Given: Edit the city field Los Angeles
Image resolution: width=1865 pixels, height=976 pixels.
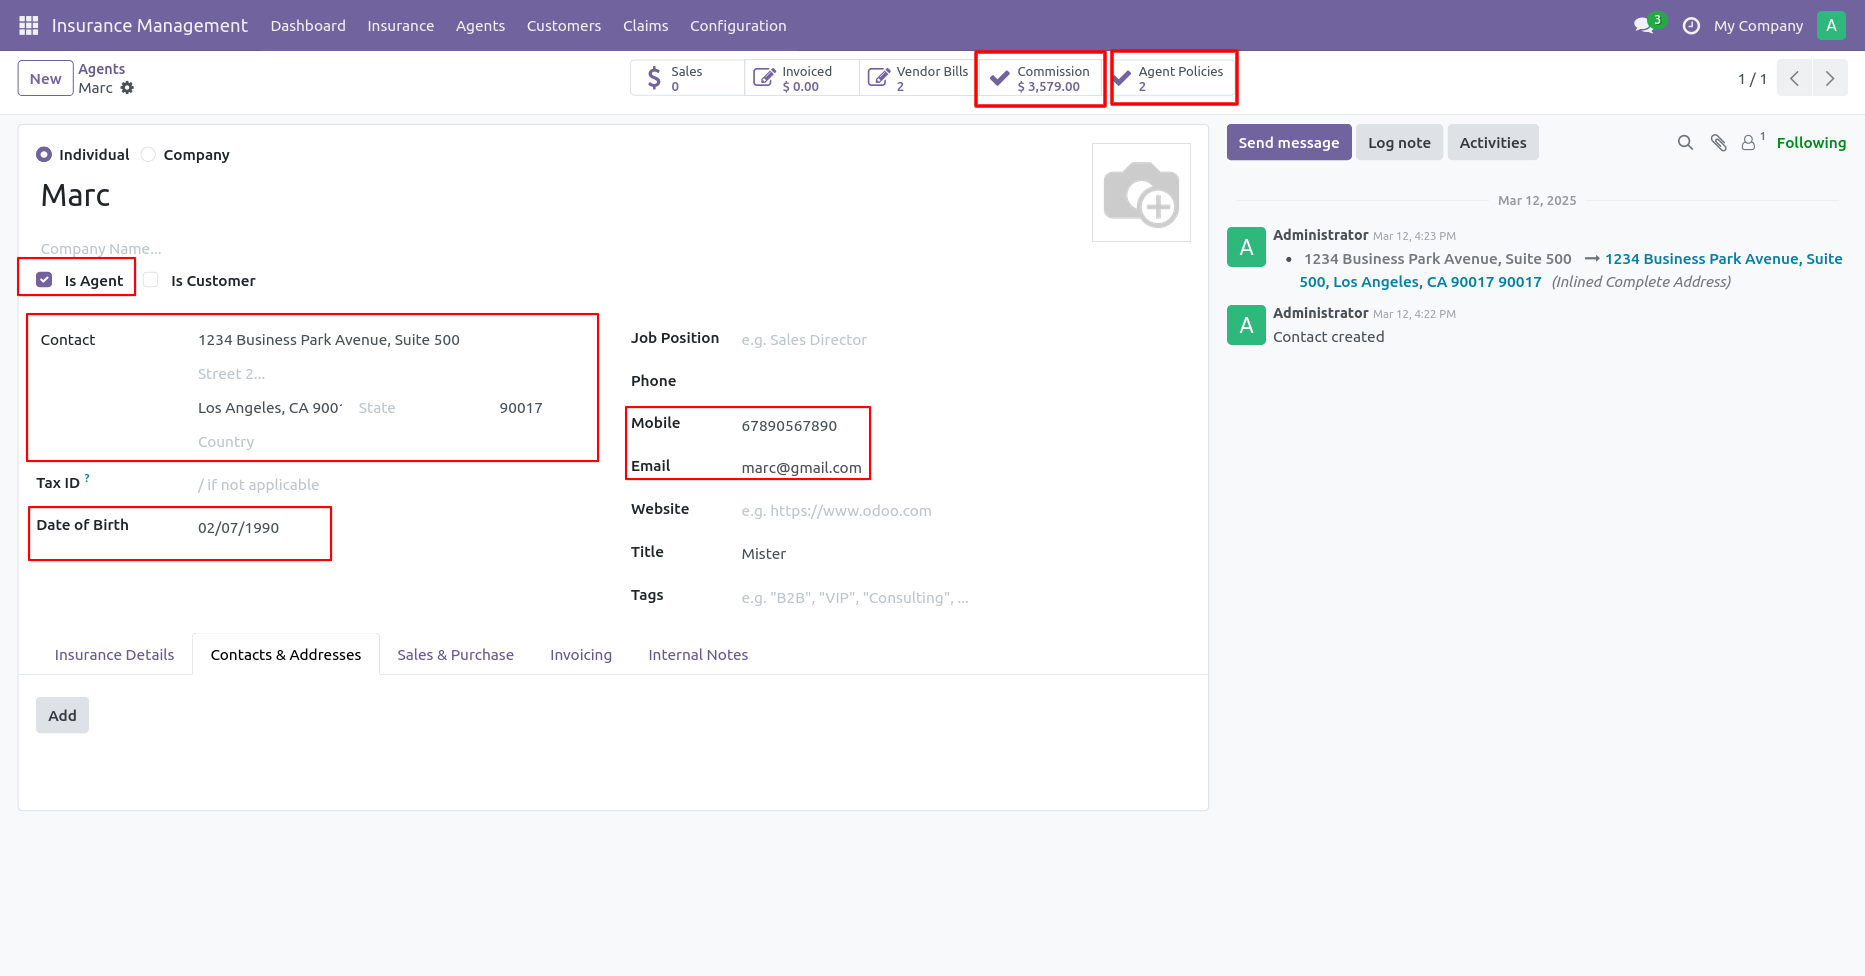Looking at the screenshot, I should 270,408.
